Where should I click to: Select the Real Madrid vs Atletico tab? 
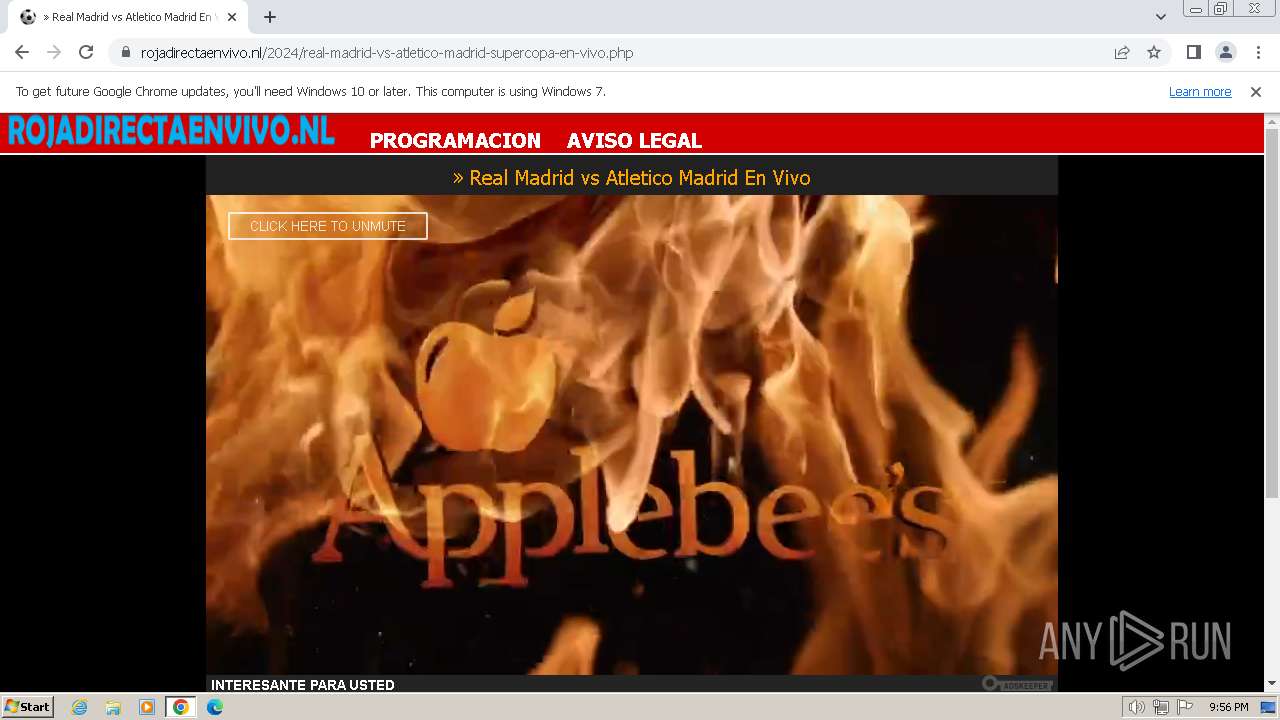coord(129,17)
